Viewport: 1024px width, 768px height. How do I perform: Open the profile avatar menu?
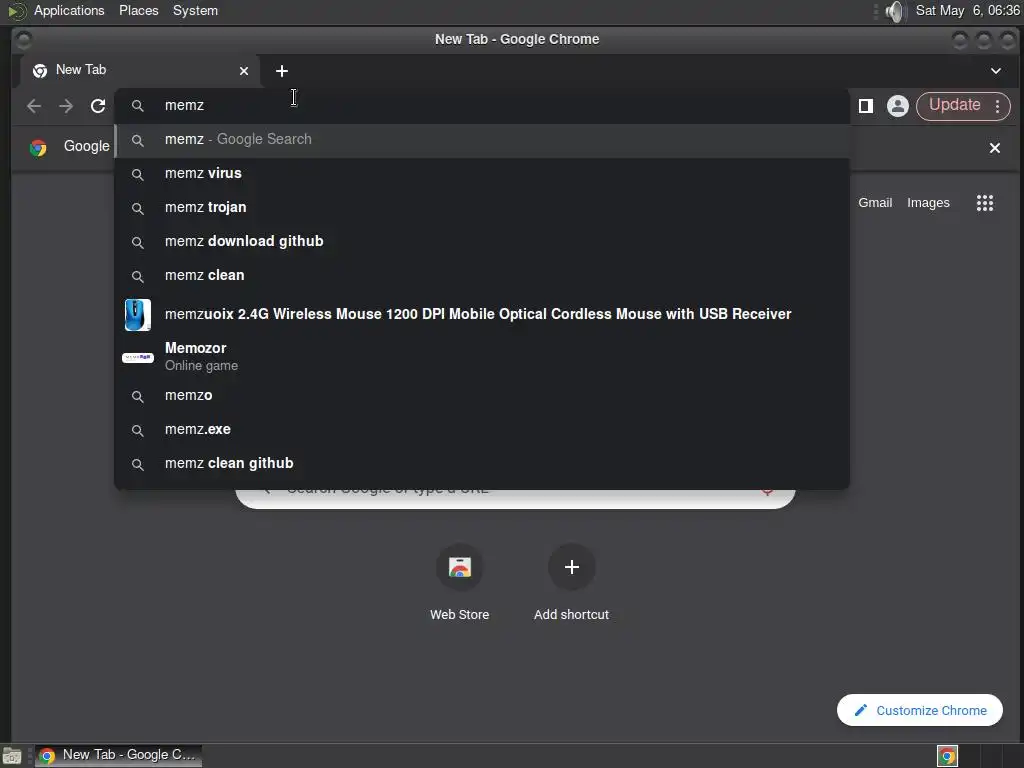click(897, 106)
